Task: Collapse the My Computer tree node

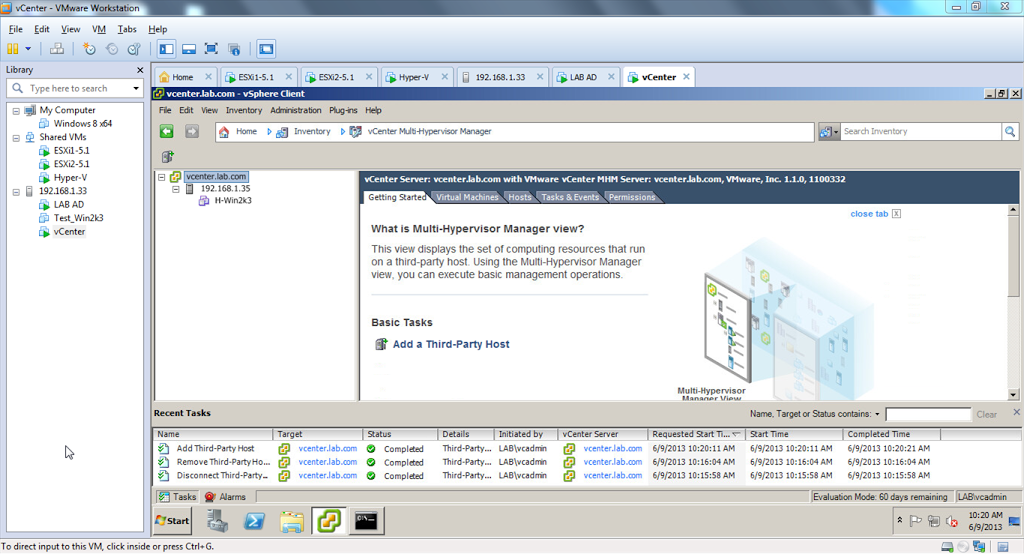Action: (x=16, y=111)
